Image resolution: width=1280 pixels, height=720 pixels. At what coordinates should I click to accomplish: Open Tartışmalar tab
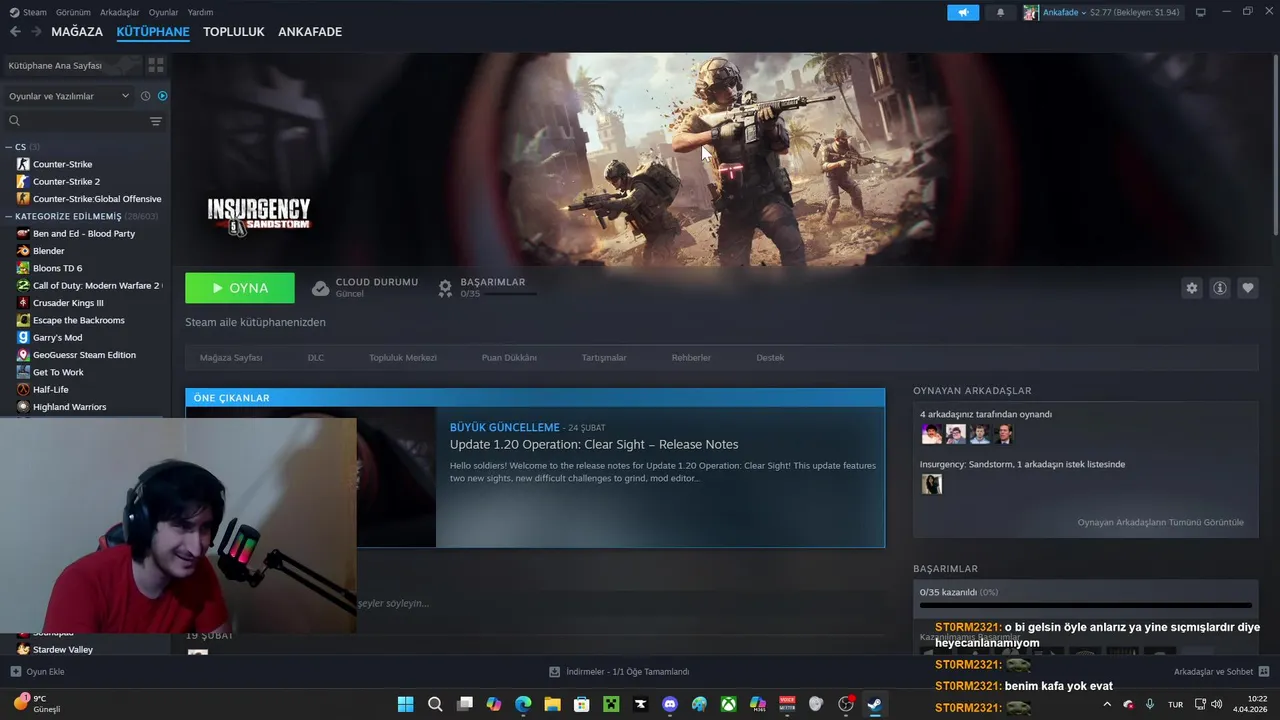click(x=604, y=357)
